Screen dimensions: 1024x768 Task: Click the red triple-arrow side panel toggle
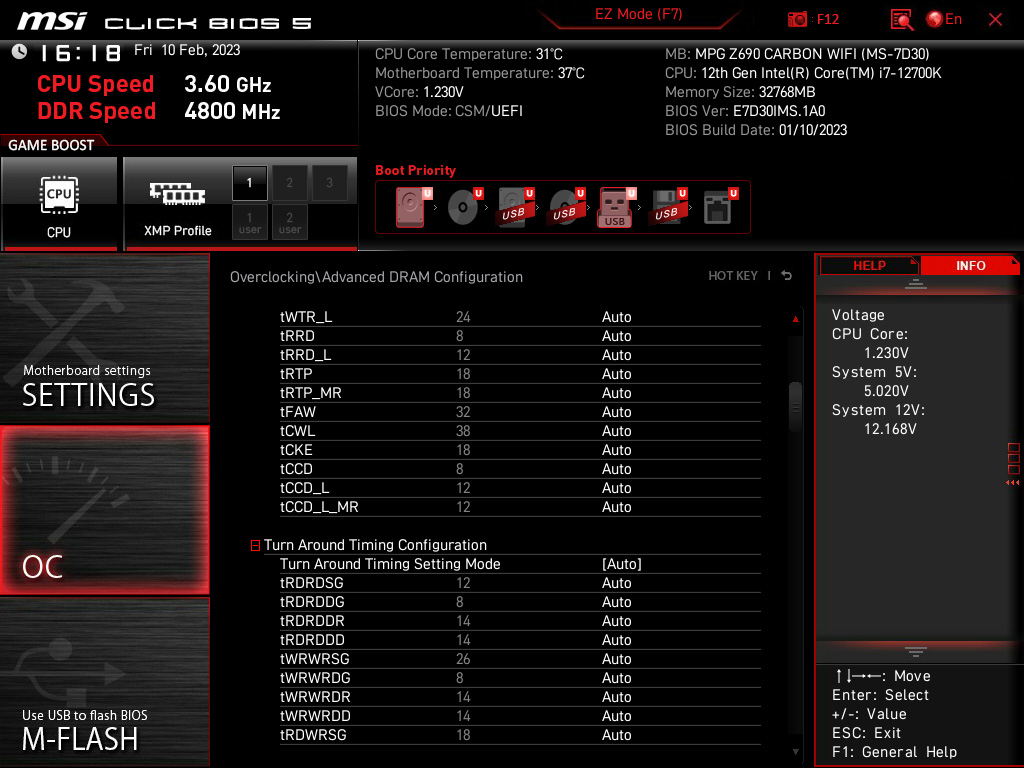(1012, 483)
